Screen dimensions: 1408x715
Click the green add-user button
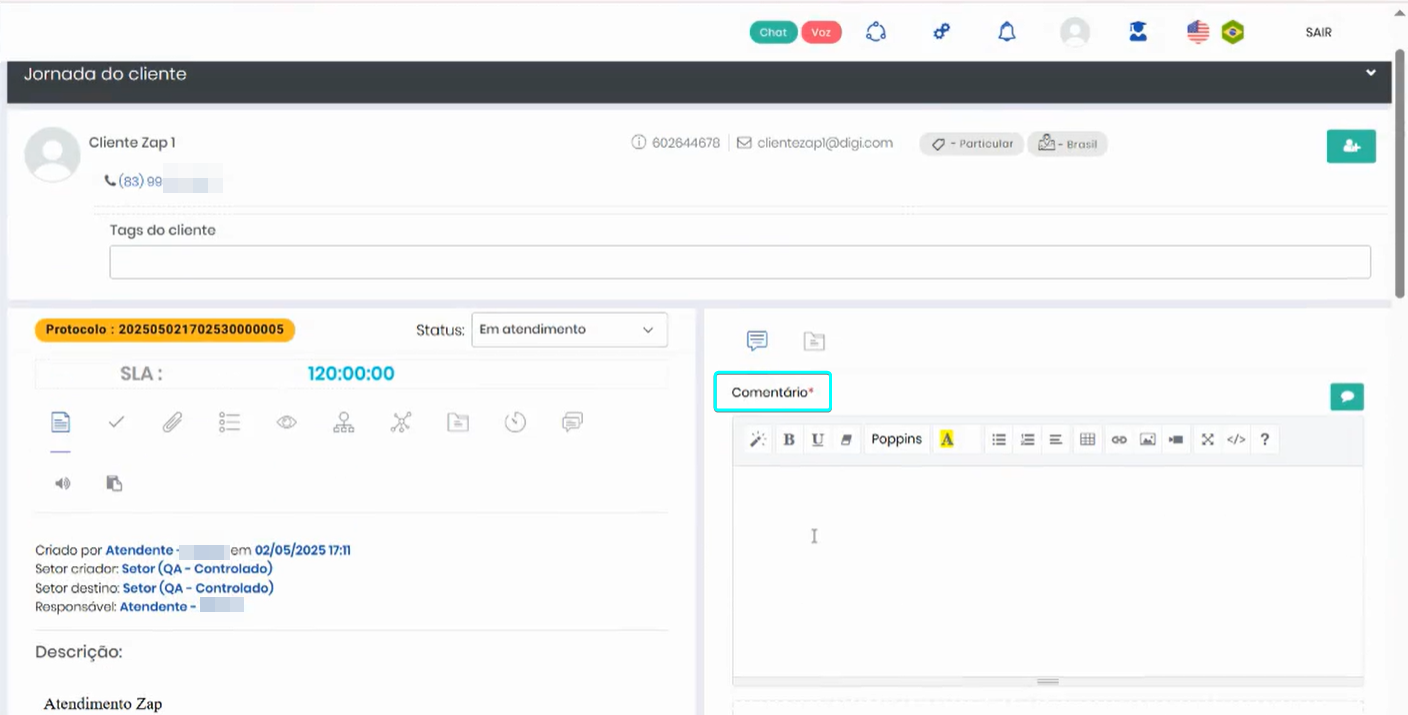[1351, 146]
